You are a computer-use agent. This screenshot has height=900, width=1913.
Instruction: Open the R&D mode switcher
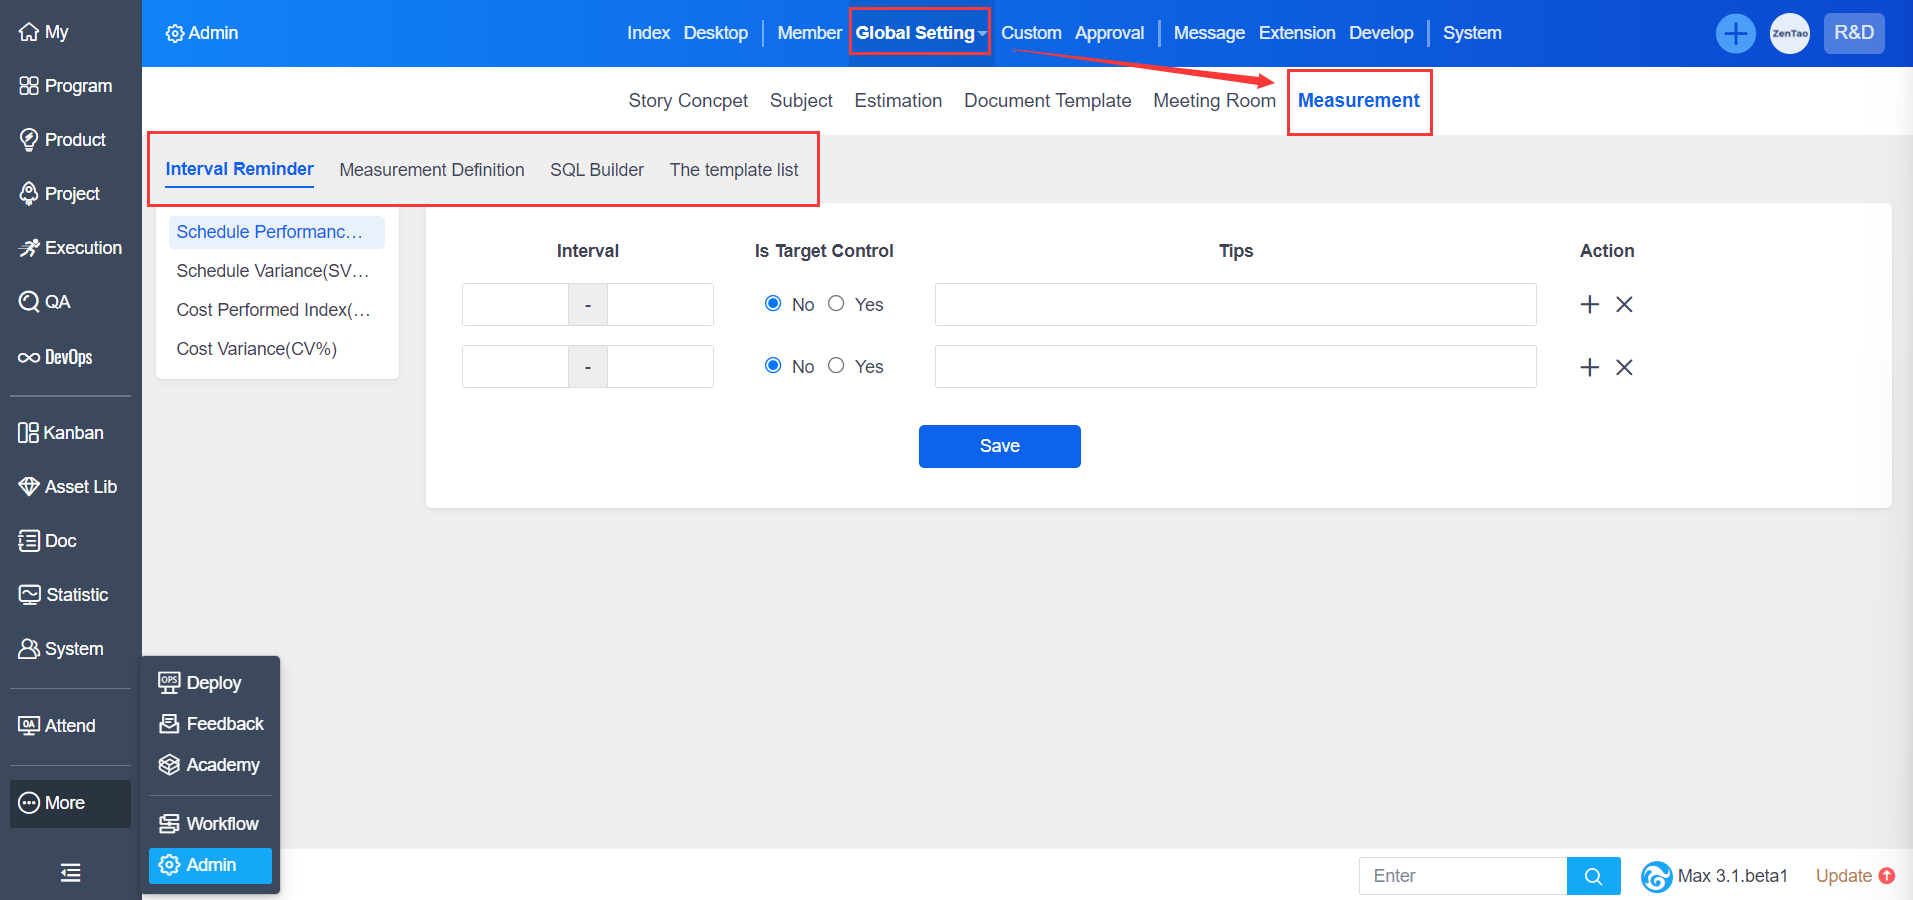click(1853, 33)
